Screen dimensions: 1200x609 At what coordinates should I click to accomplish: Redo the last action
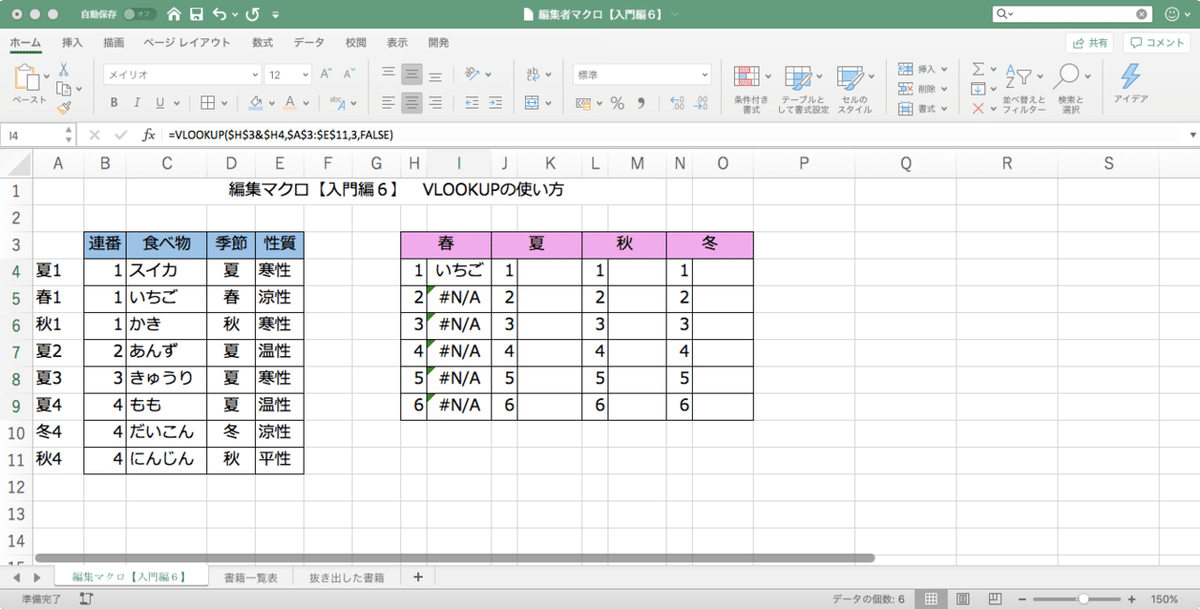tap(253, 15)
